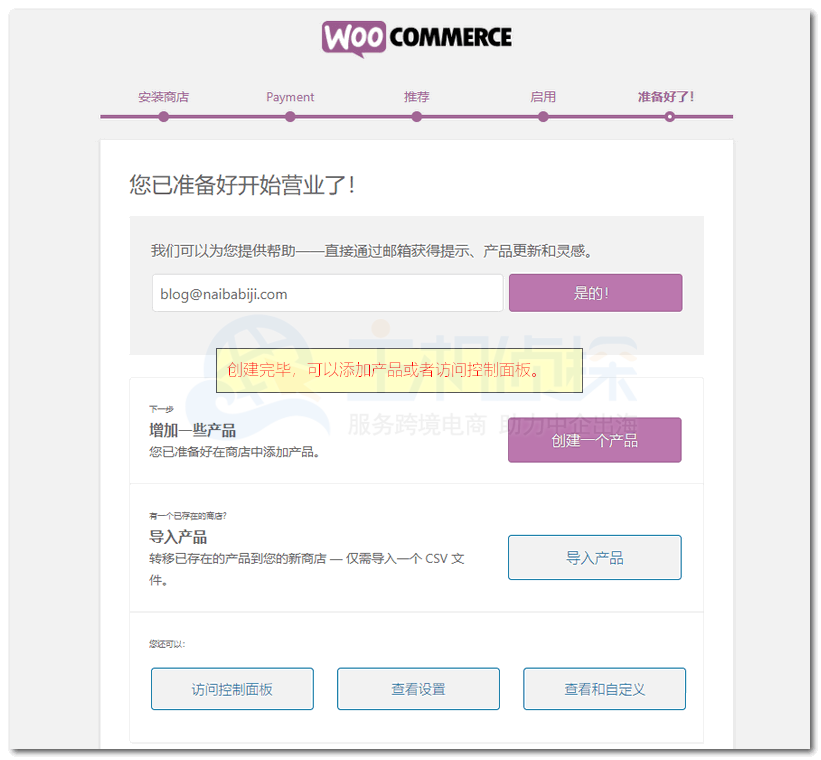The width and height of the screenshot is (821, 760).
Task: Click the 有一个已存在的商店? label
Action: (x=187, y=516)
